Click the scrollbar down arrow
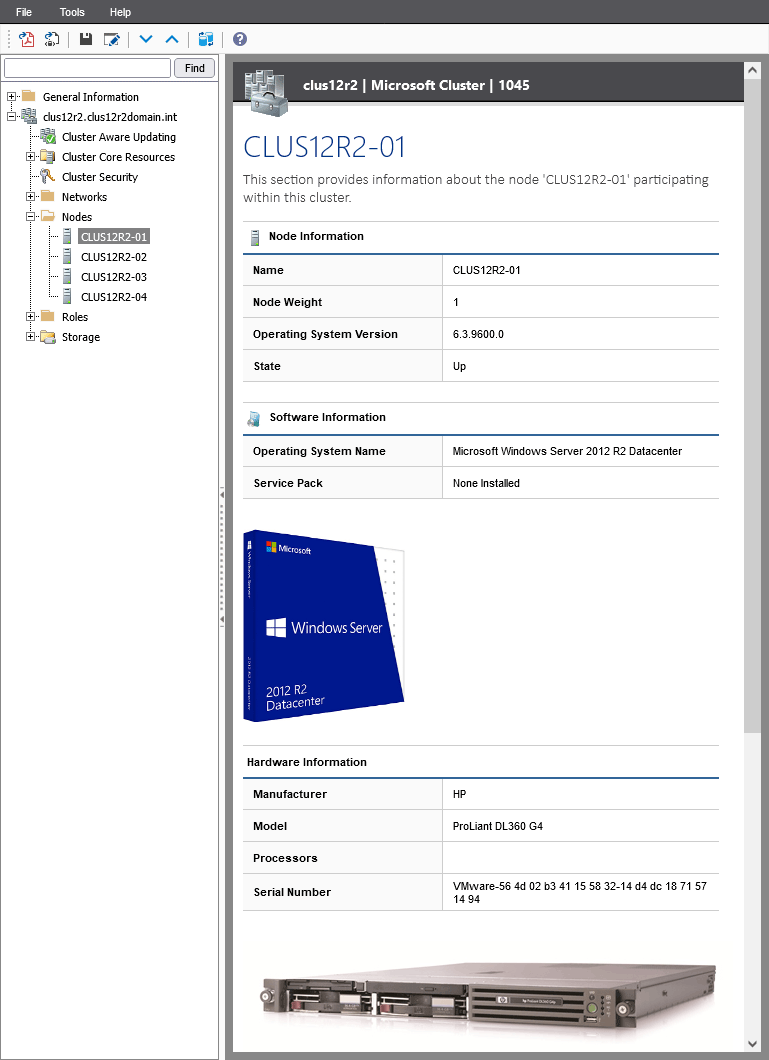The height and width of the screenshot is (1060, 769). point(752,1044)
